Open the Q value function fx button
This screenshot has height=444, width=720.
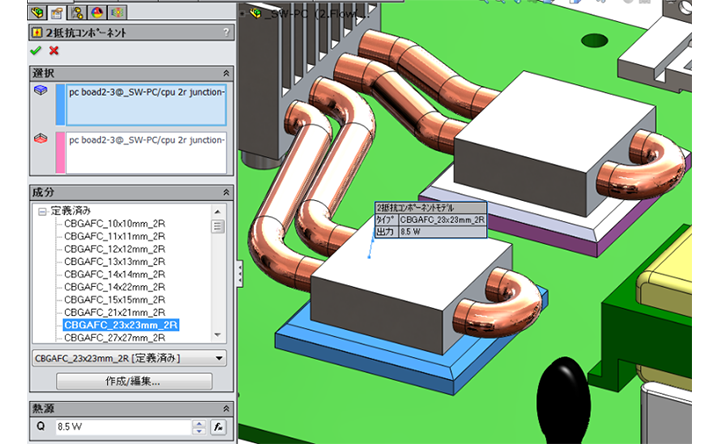(x=218, y=427)
